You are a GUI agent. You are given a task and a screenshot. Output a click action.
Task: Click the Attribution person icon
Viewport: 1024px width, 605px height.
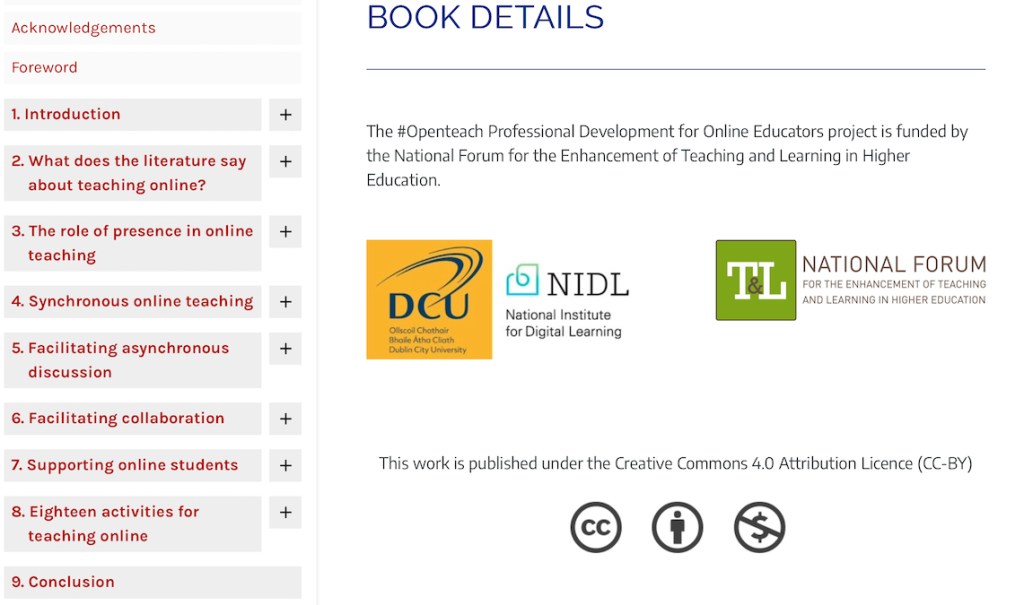(677, 528)
